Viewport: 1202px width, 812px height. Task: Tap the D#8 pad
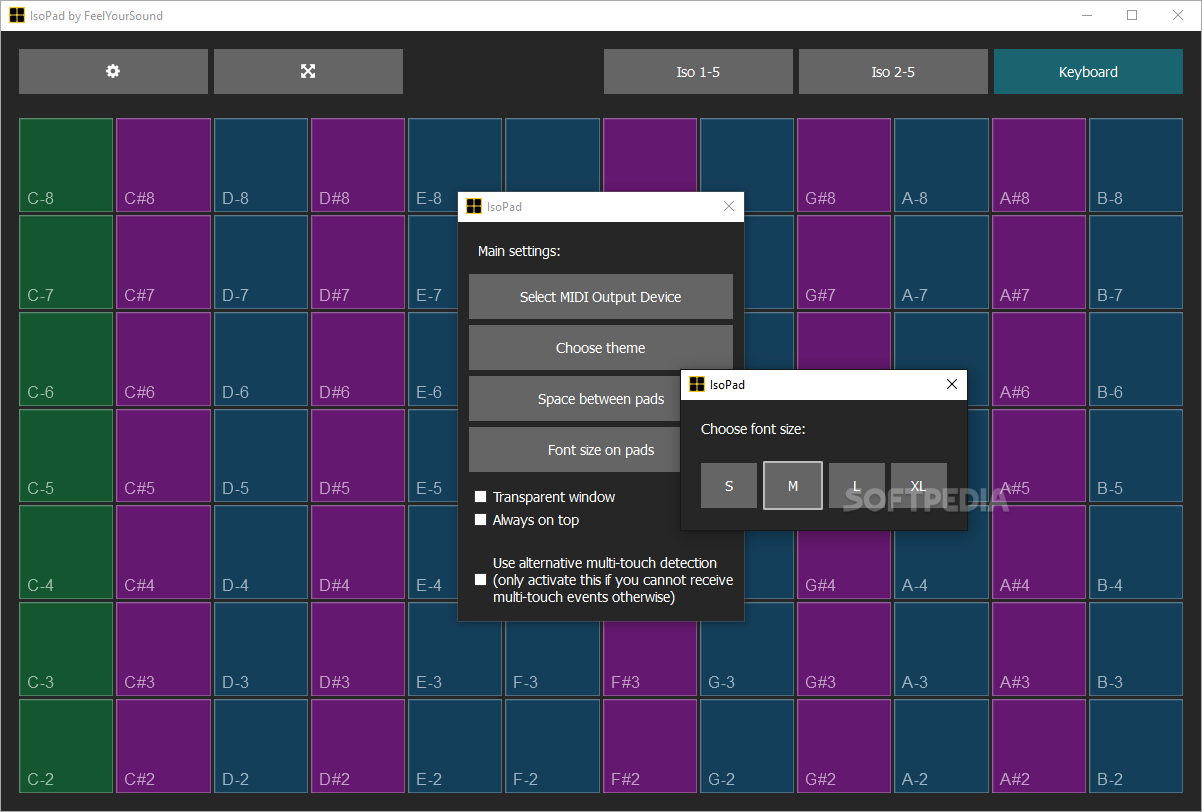pyautogui.click(x=358, y=165)
